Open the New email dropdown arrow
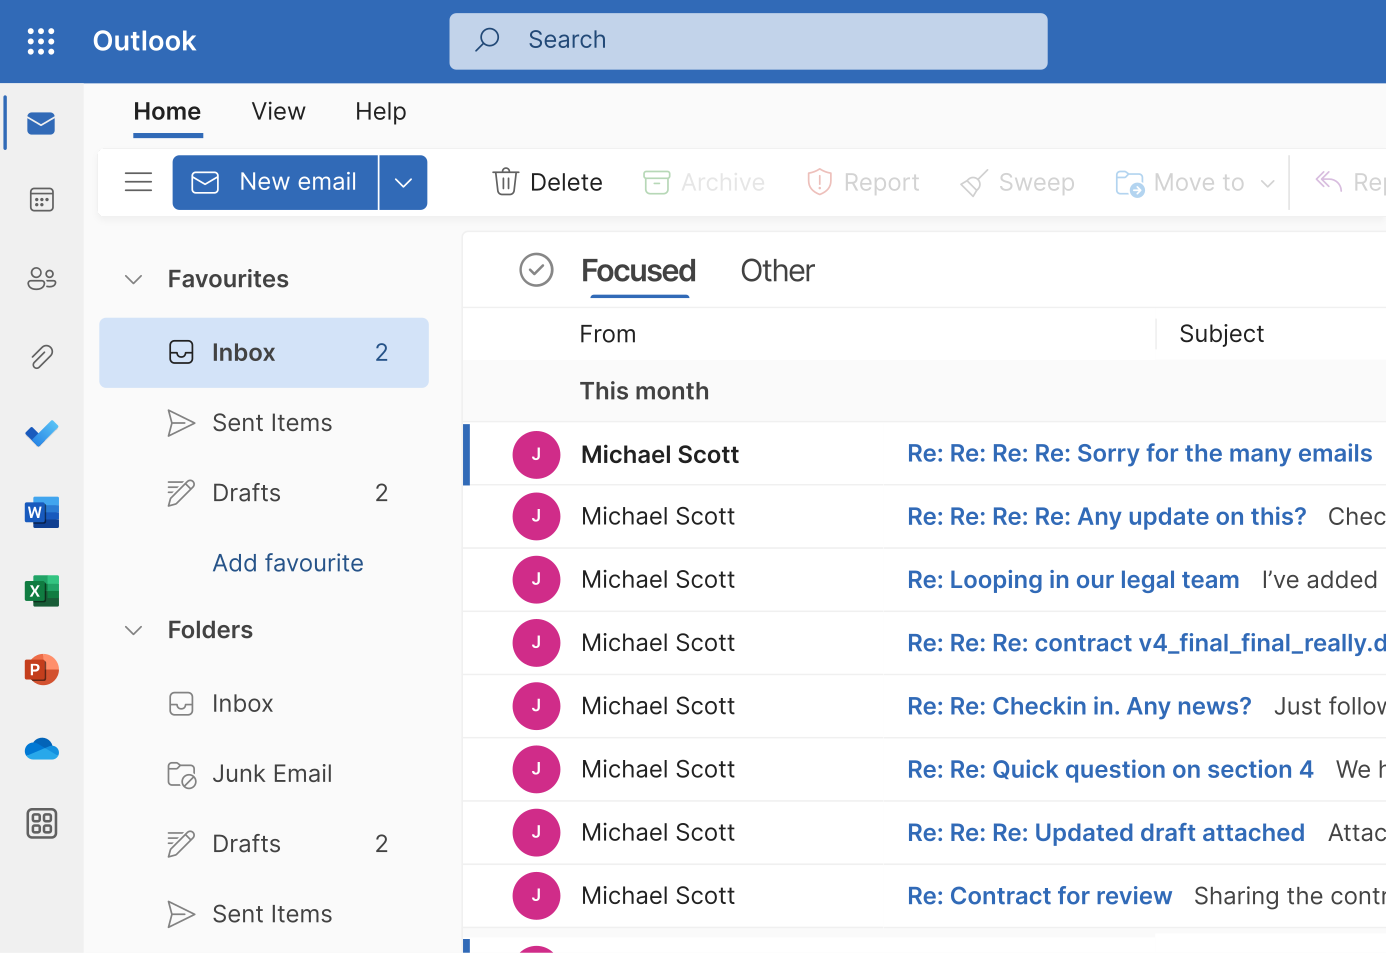Image resolution: width=1386 pixels, height=954 pixels. pyautogui.click(x=403, y=182)
